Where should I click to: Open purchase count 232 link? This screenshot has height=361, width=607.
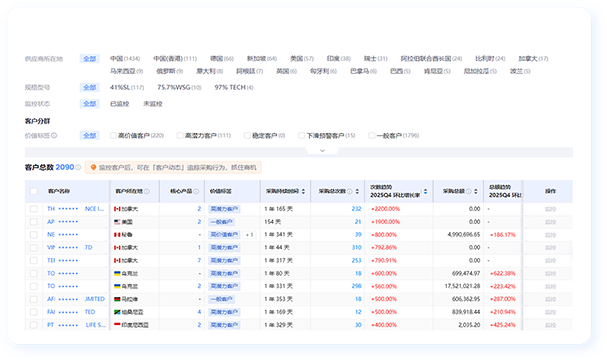click(x=357, y=209)
